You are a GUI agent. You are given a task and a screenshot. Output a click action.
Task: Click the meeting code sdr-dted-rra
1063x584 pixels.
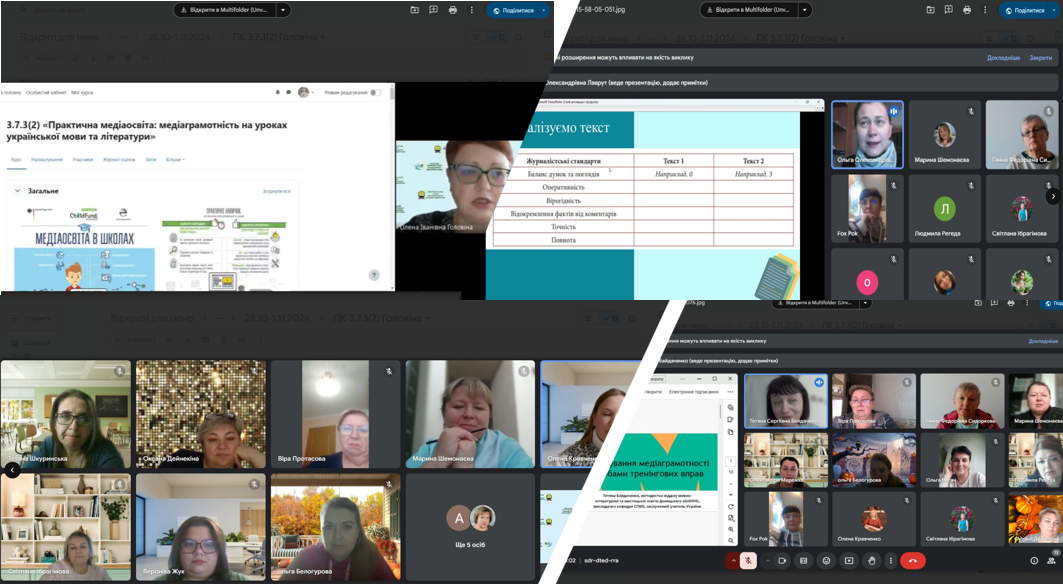[601, 560]
